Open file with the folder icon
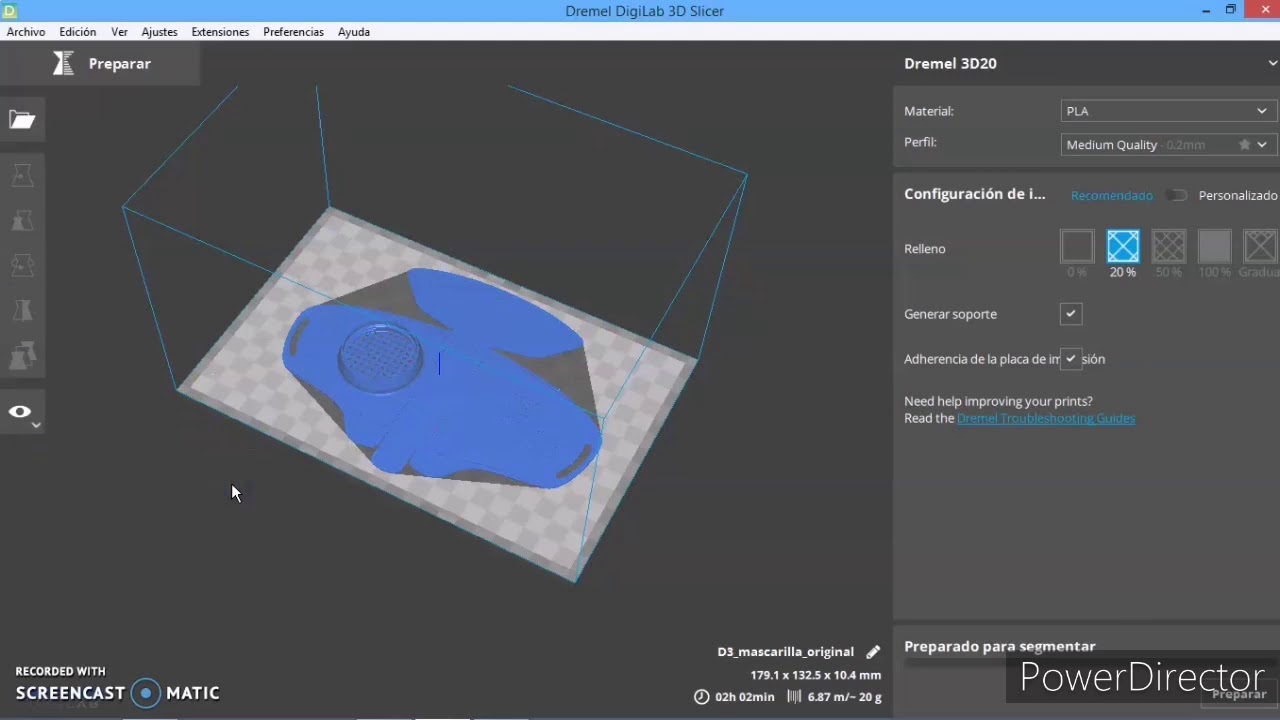 coord(22,120)
